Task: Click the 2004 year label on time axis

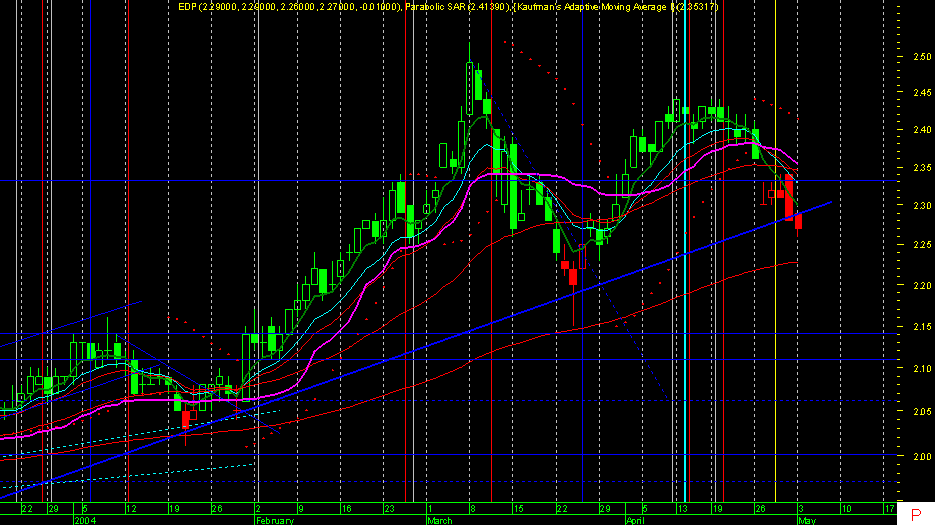Action: (85, 520)
